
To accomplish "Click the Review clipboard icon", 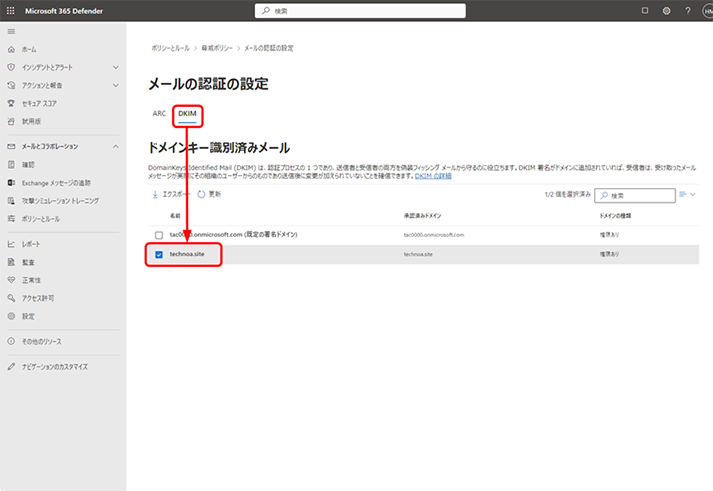I will (11, 165).
